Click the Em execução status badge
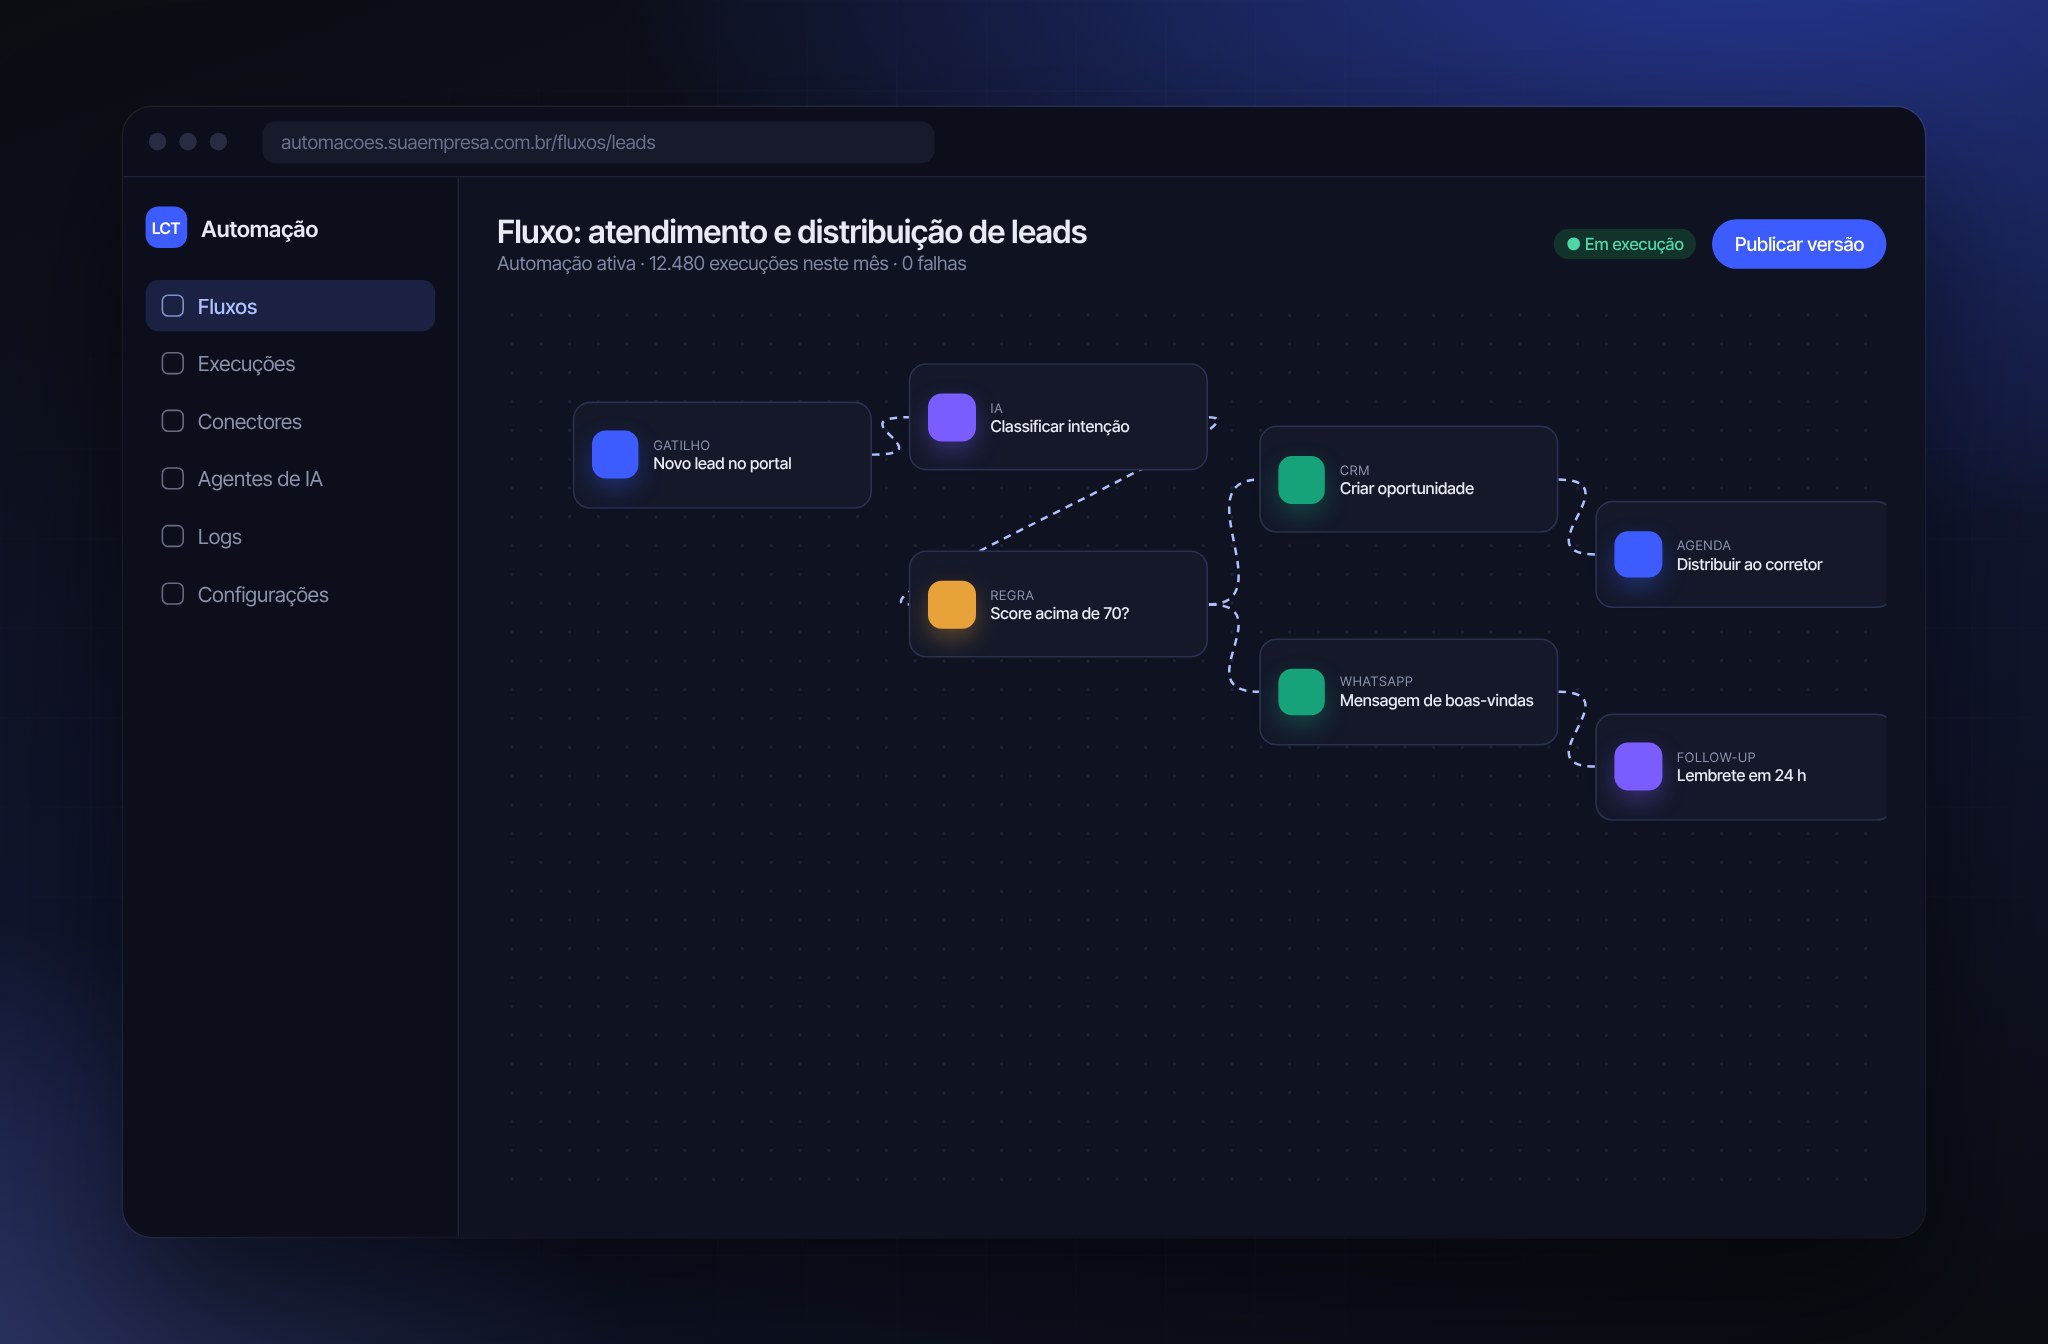This screenshot has width=2048, height=1344. 1624,244
